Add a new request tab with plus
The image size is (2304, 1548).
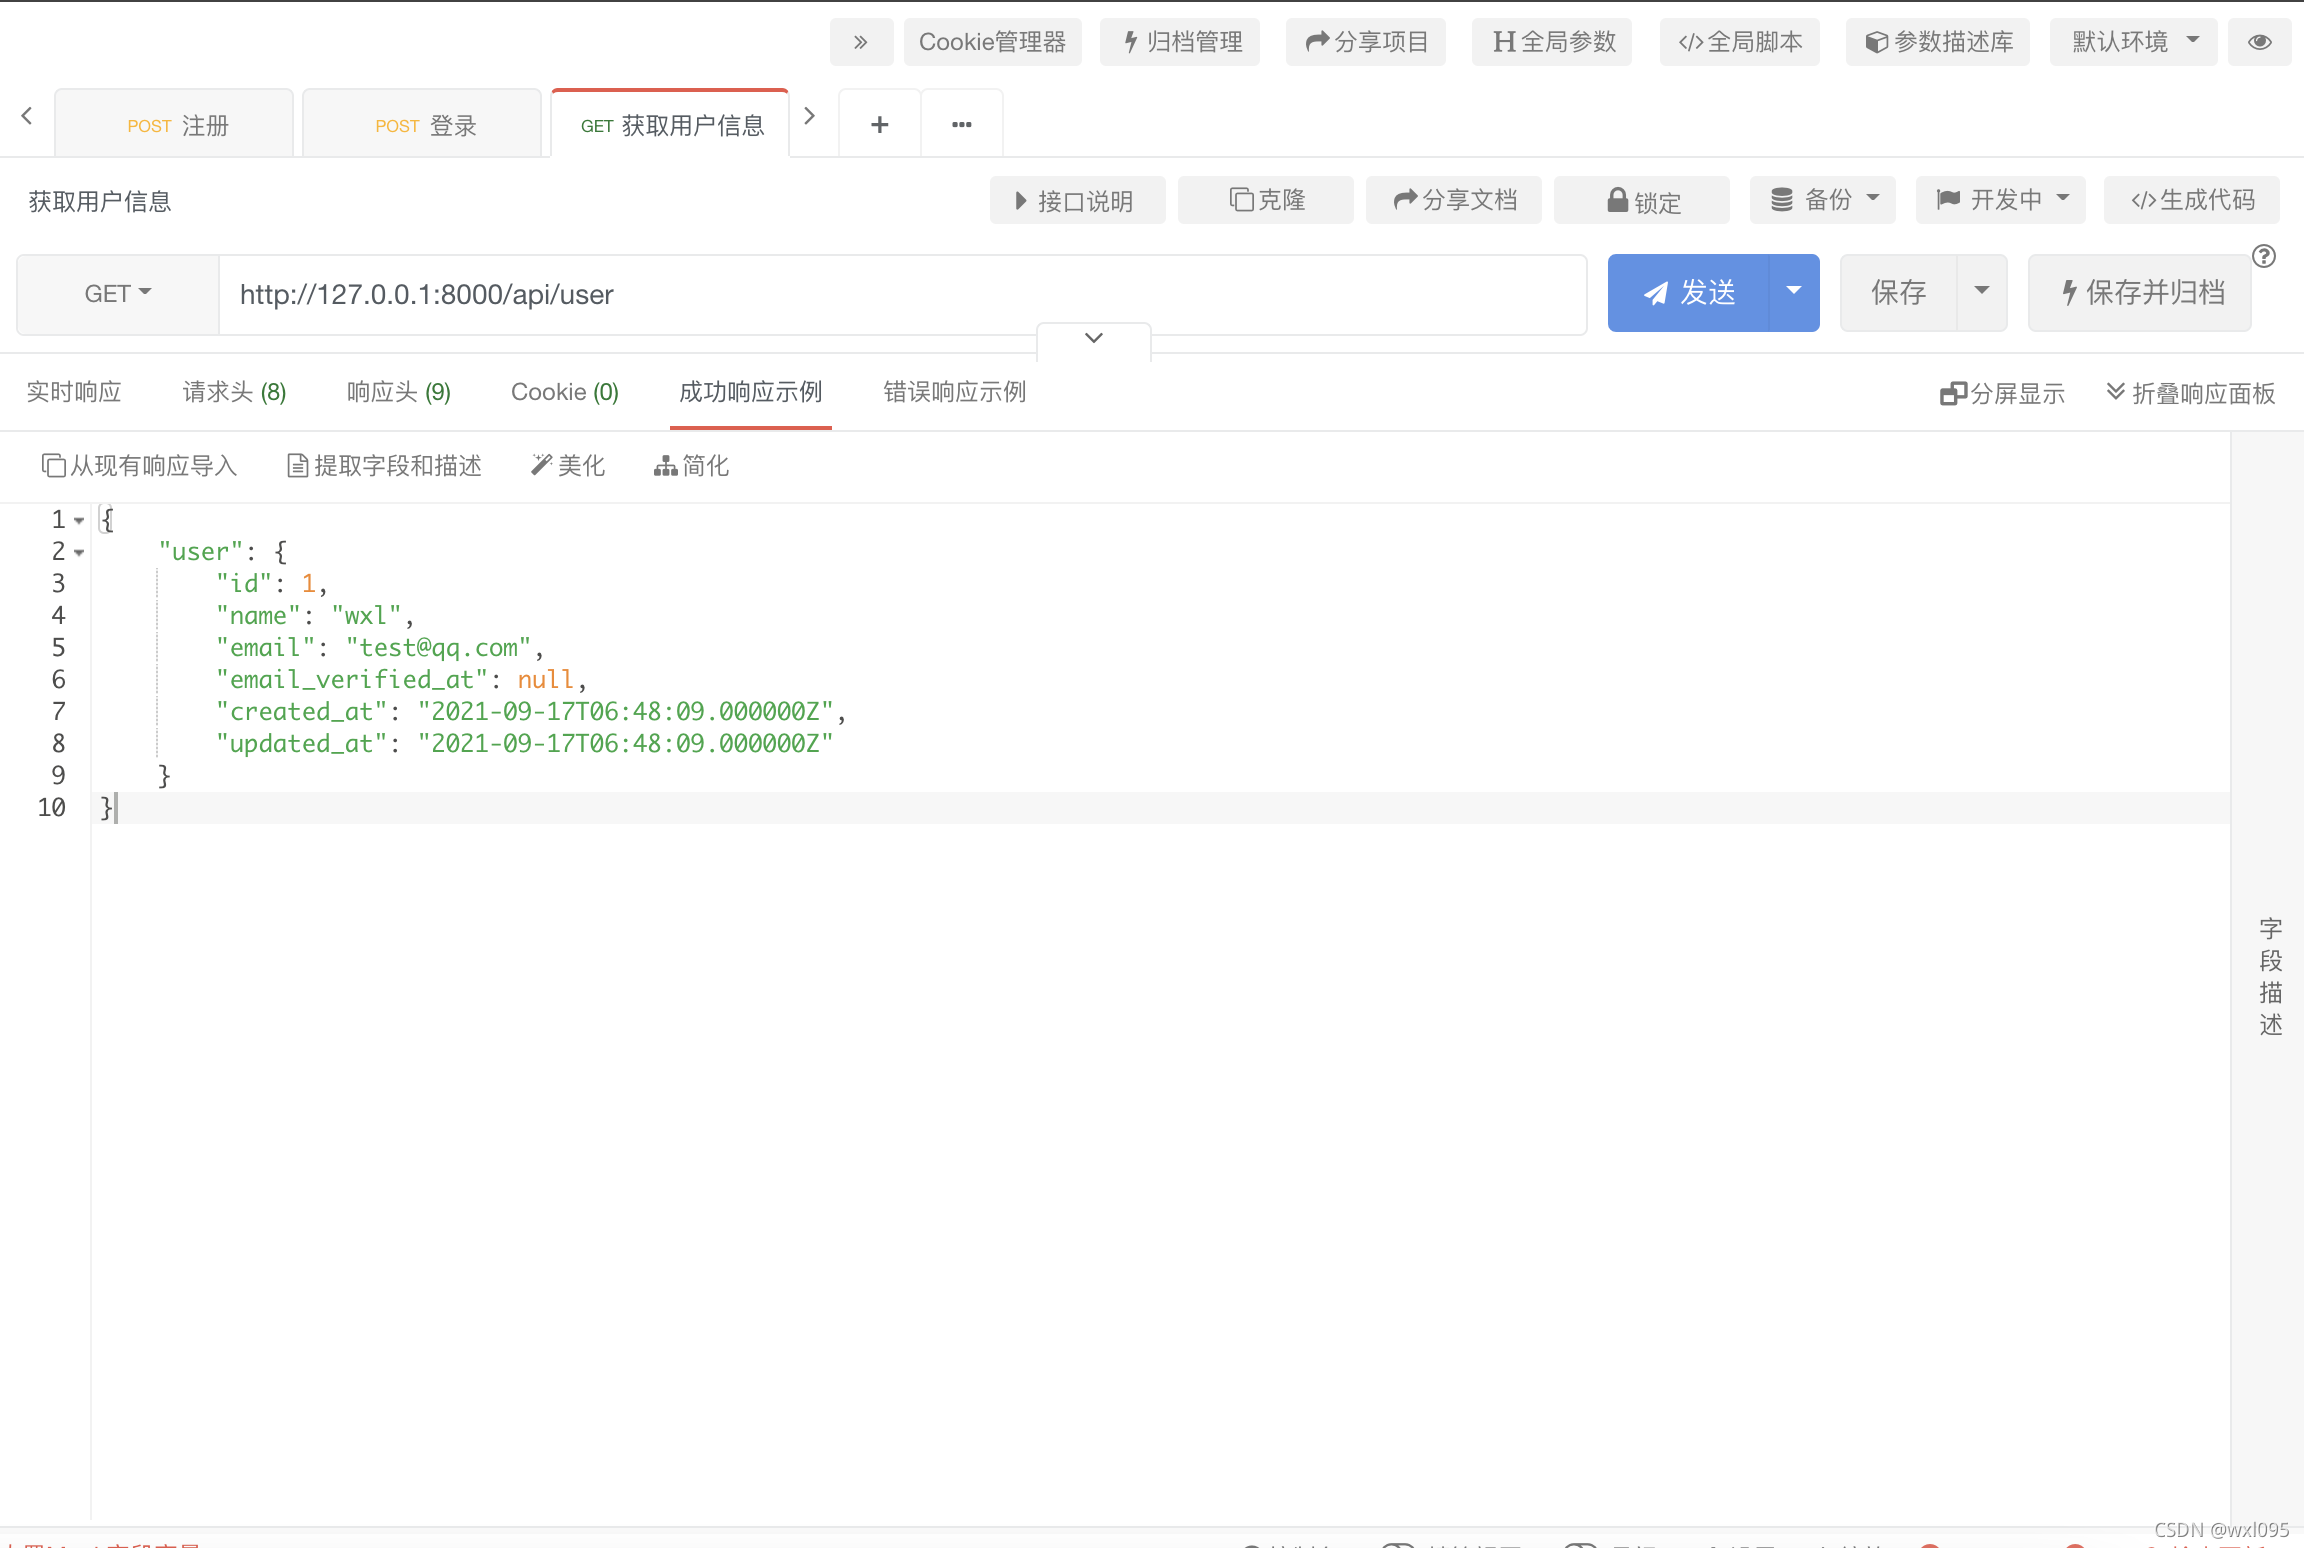coord(879,124)
